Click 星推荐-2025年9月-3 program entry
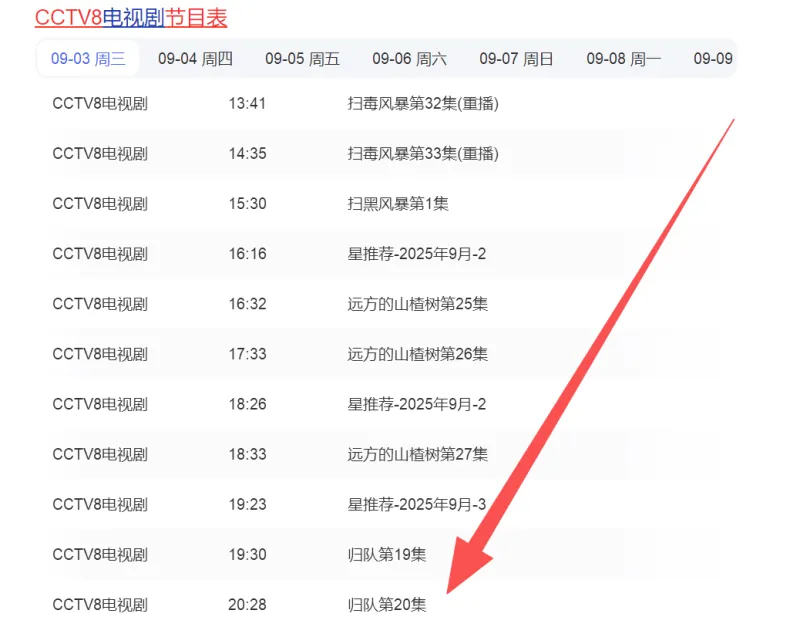 click(x=416, y=504)
